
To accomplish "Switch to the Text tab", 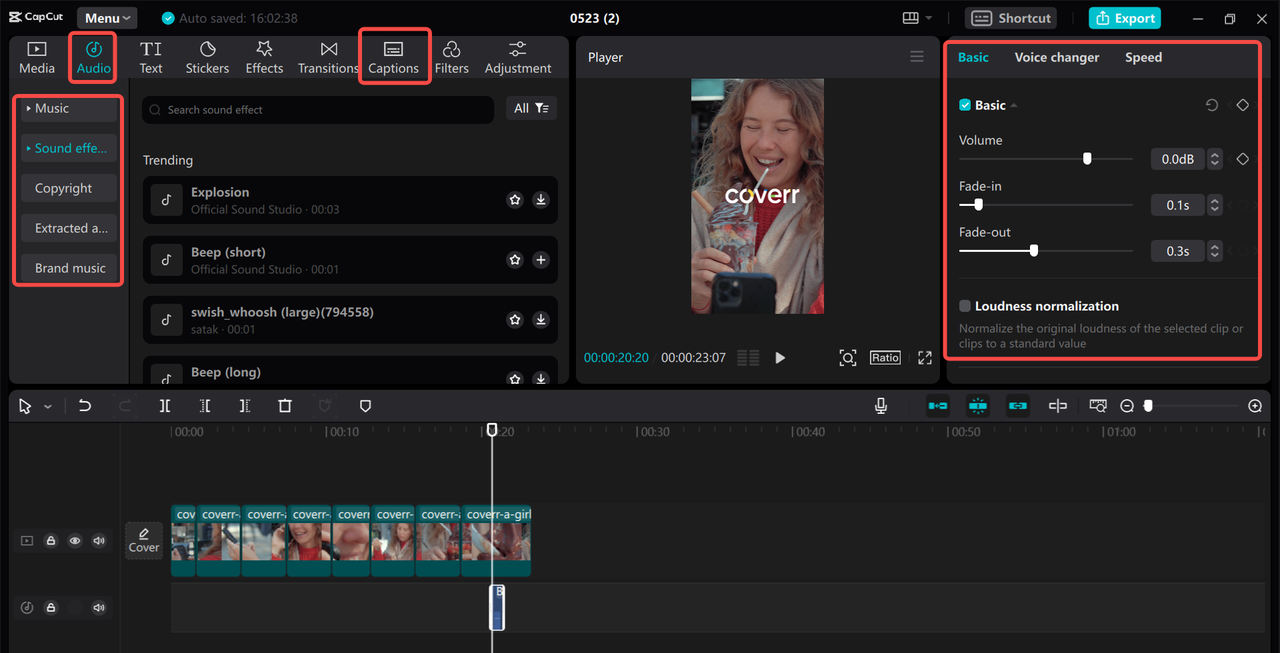I will (x=151, y=58).
